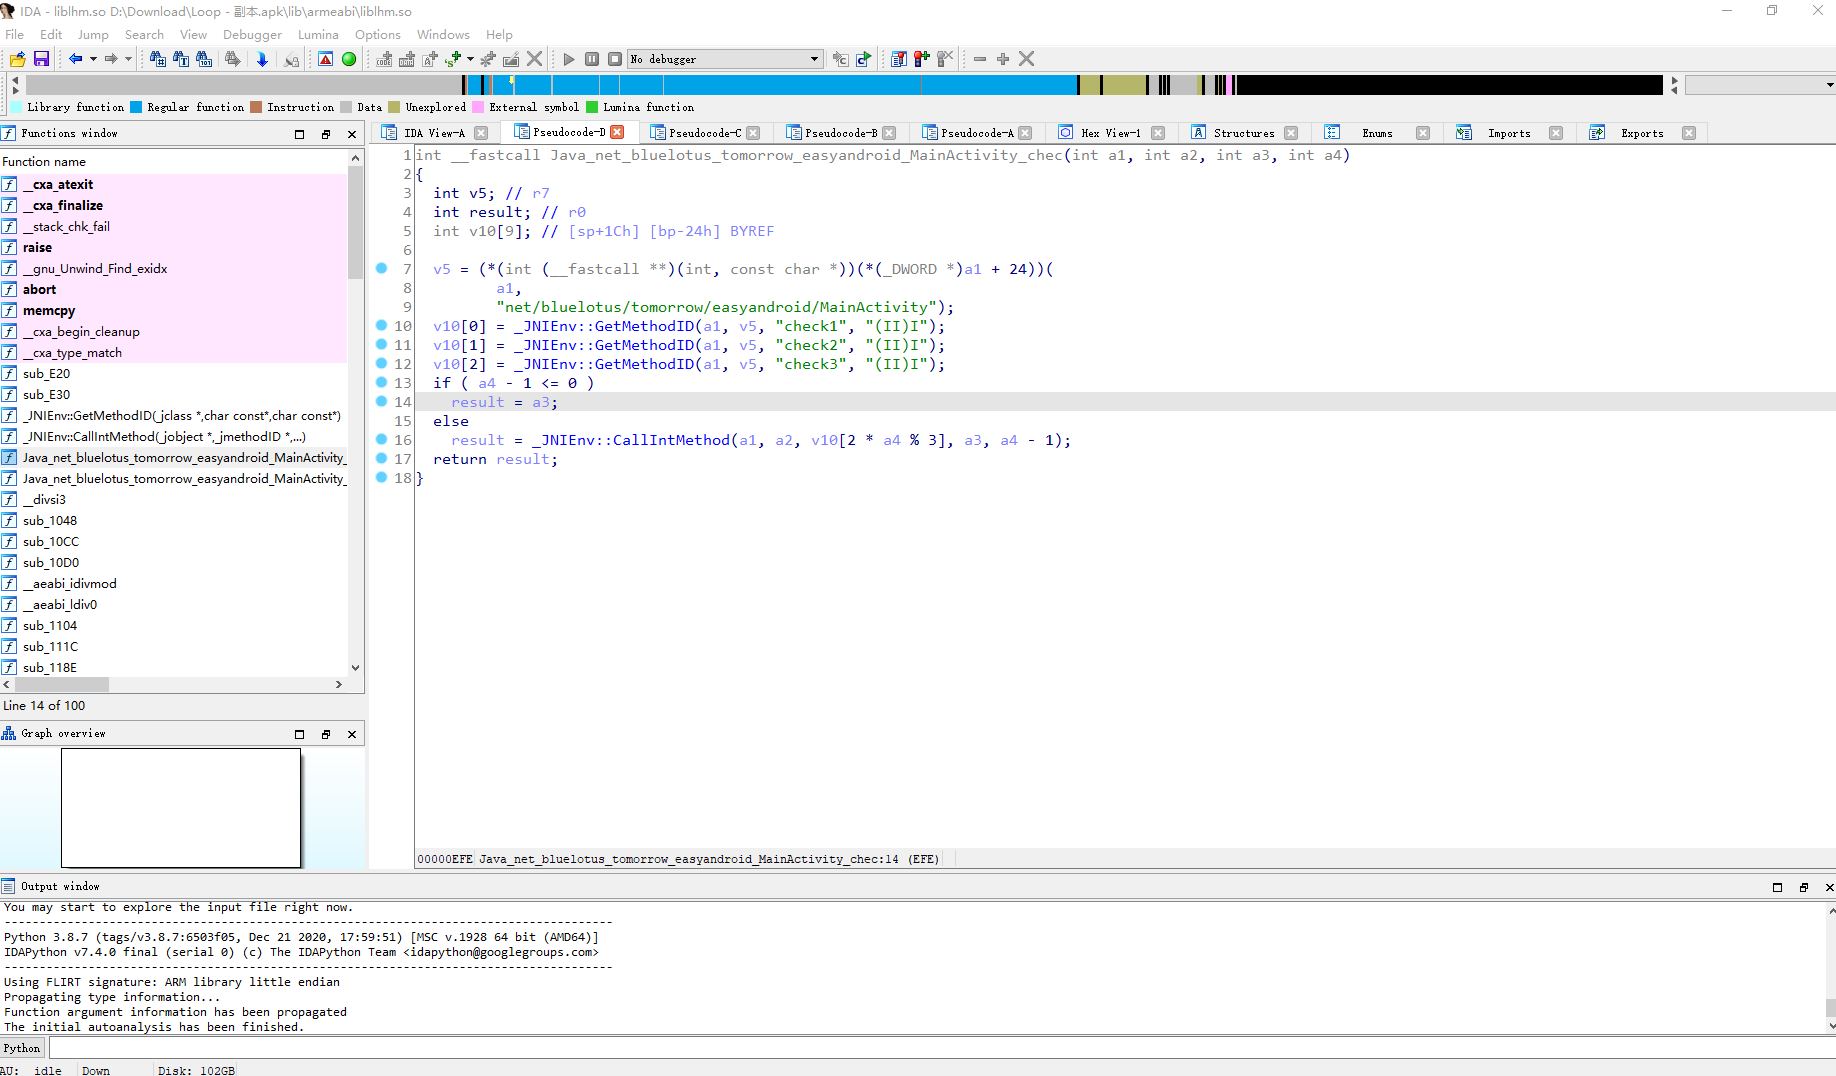1836x1076 pixels.
Task: Jump back with the blue left arrow
Action: tap(75, 59)
